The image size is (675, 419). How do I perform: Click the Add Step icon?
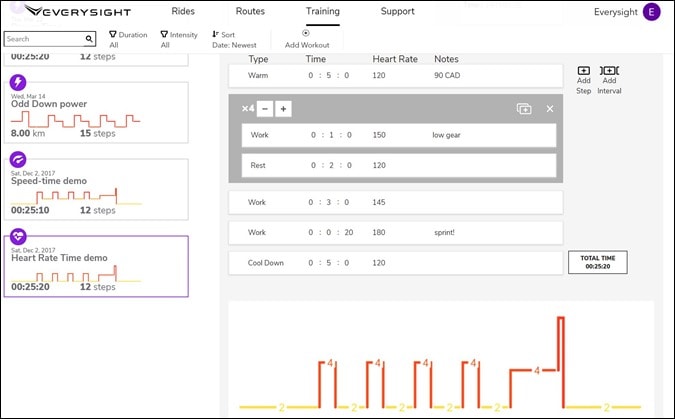click(x=583, y=71)
